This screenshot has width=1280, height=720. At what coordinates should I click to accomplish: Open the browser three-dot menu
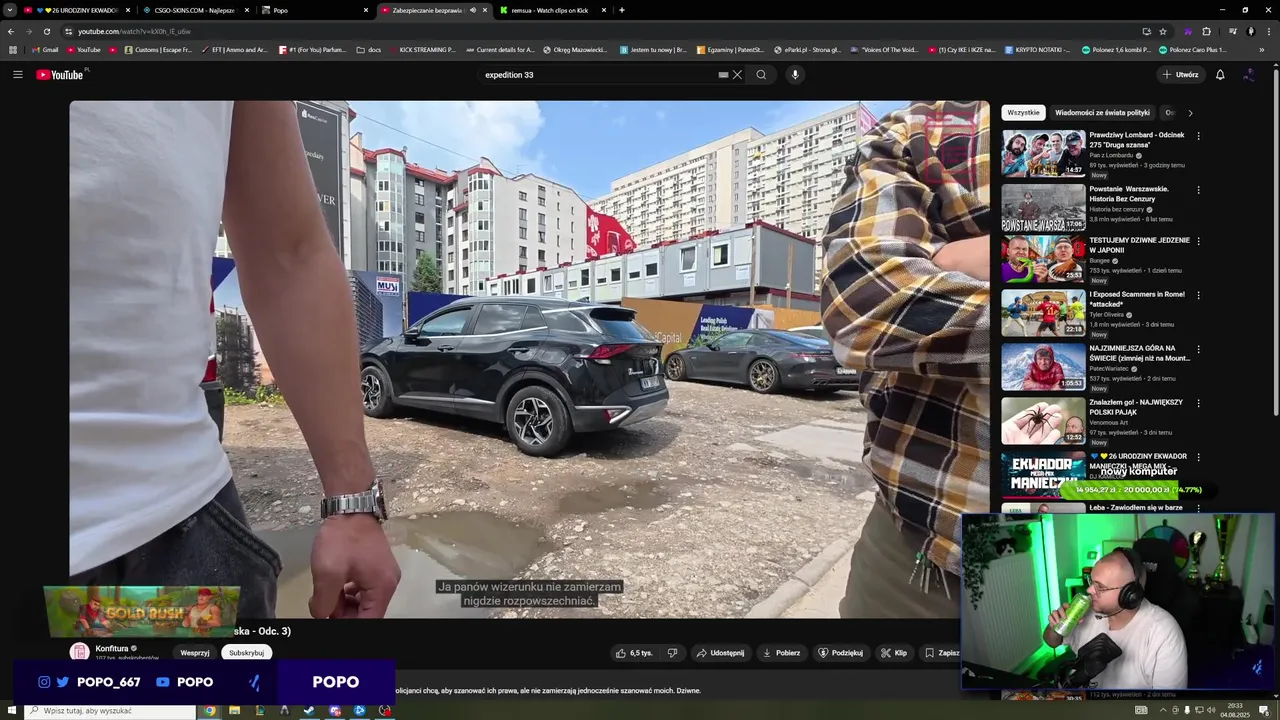[1267, 31]
